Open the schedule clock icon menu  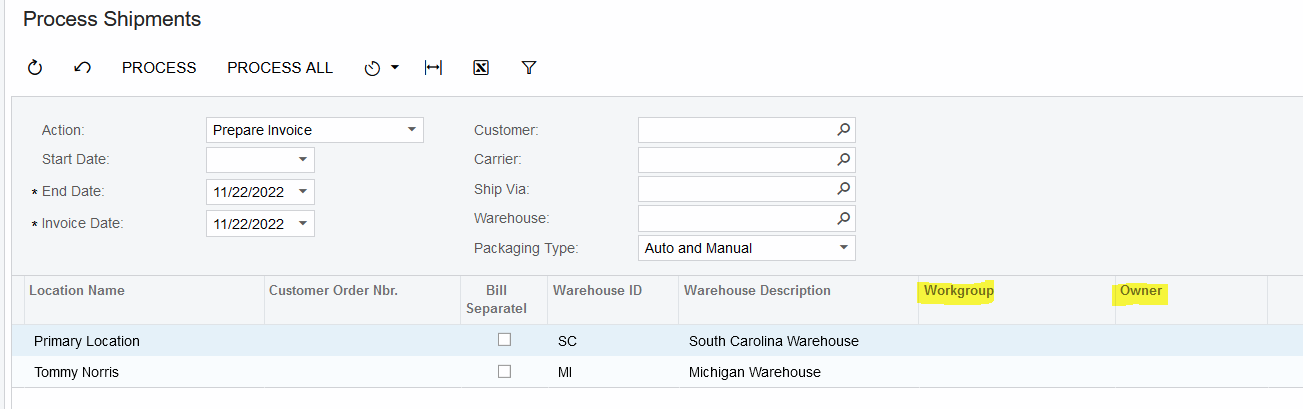(x=381, y=68)
